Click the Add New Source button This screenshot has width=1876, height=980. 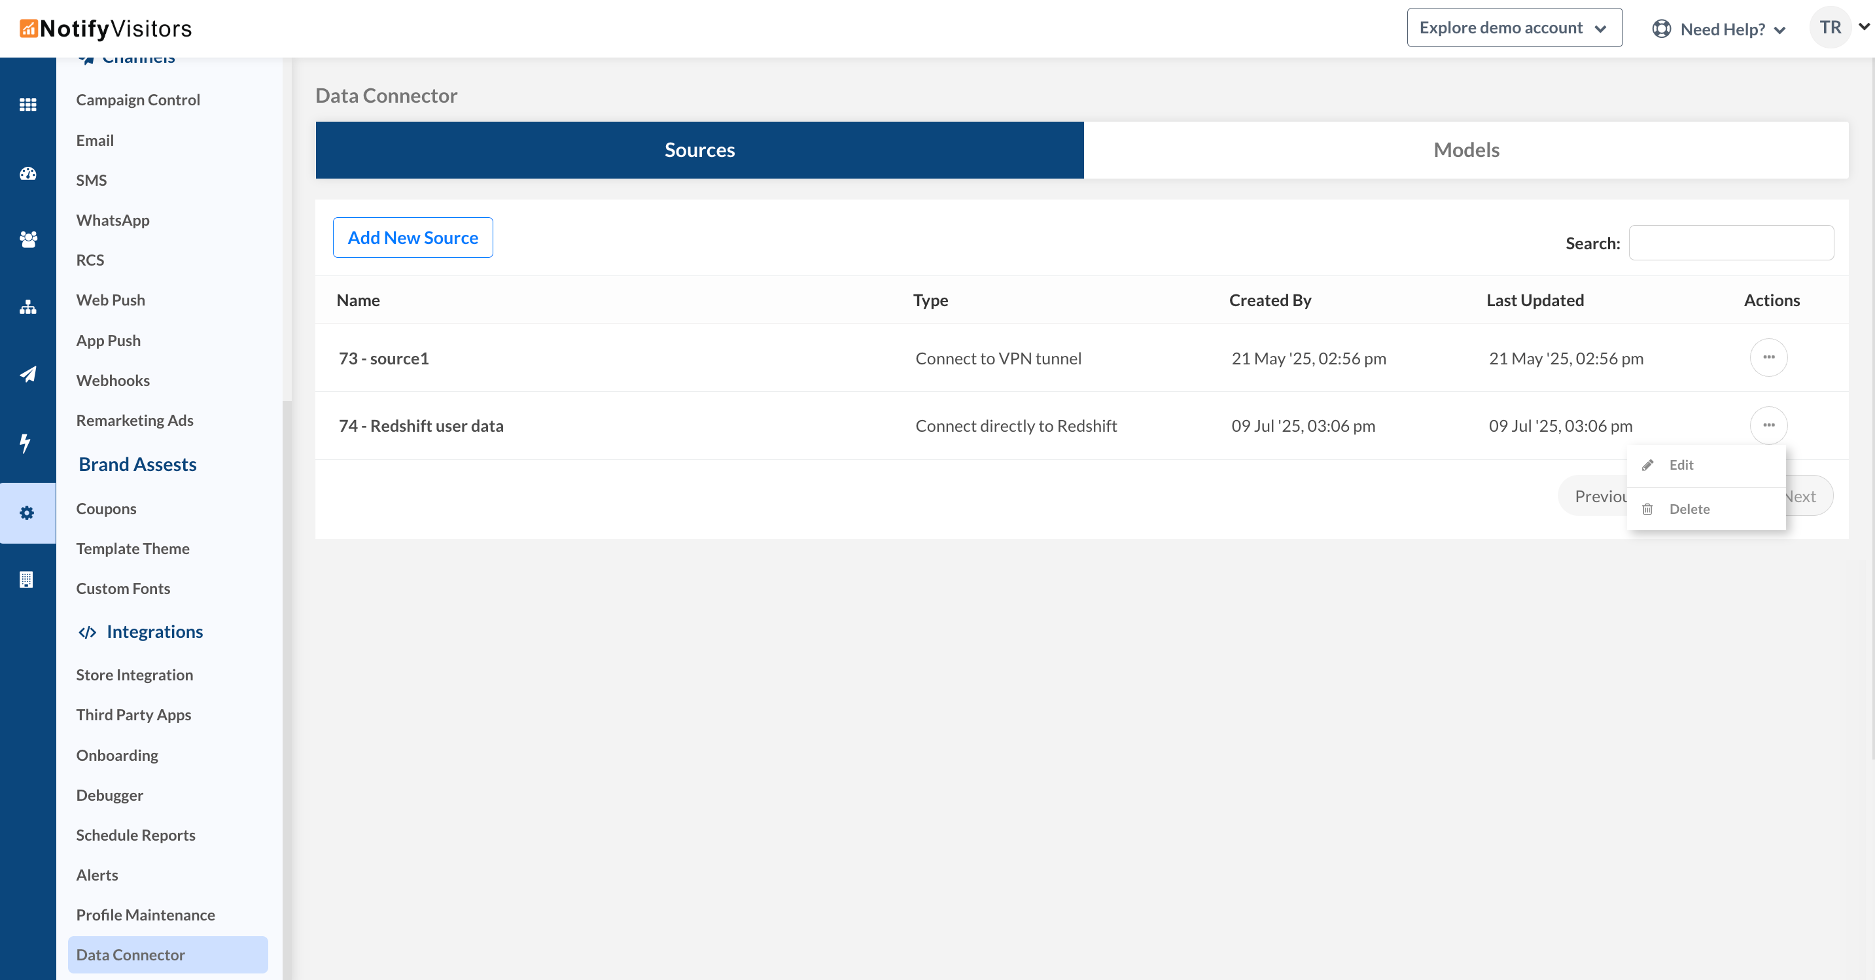[413, 238]
